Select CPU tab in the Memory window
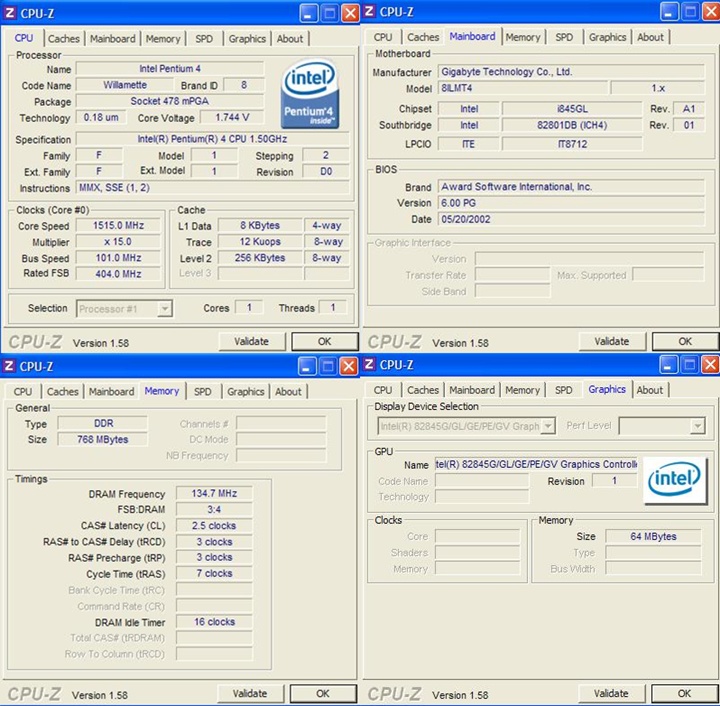 tap(23, 392)
